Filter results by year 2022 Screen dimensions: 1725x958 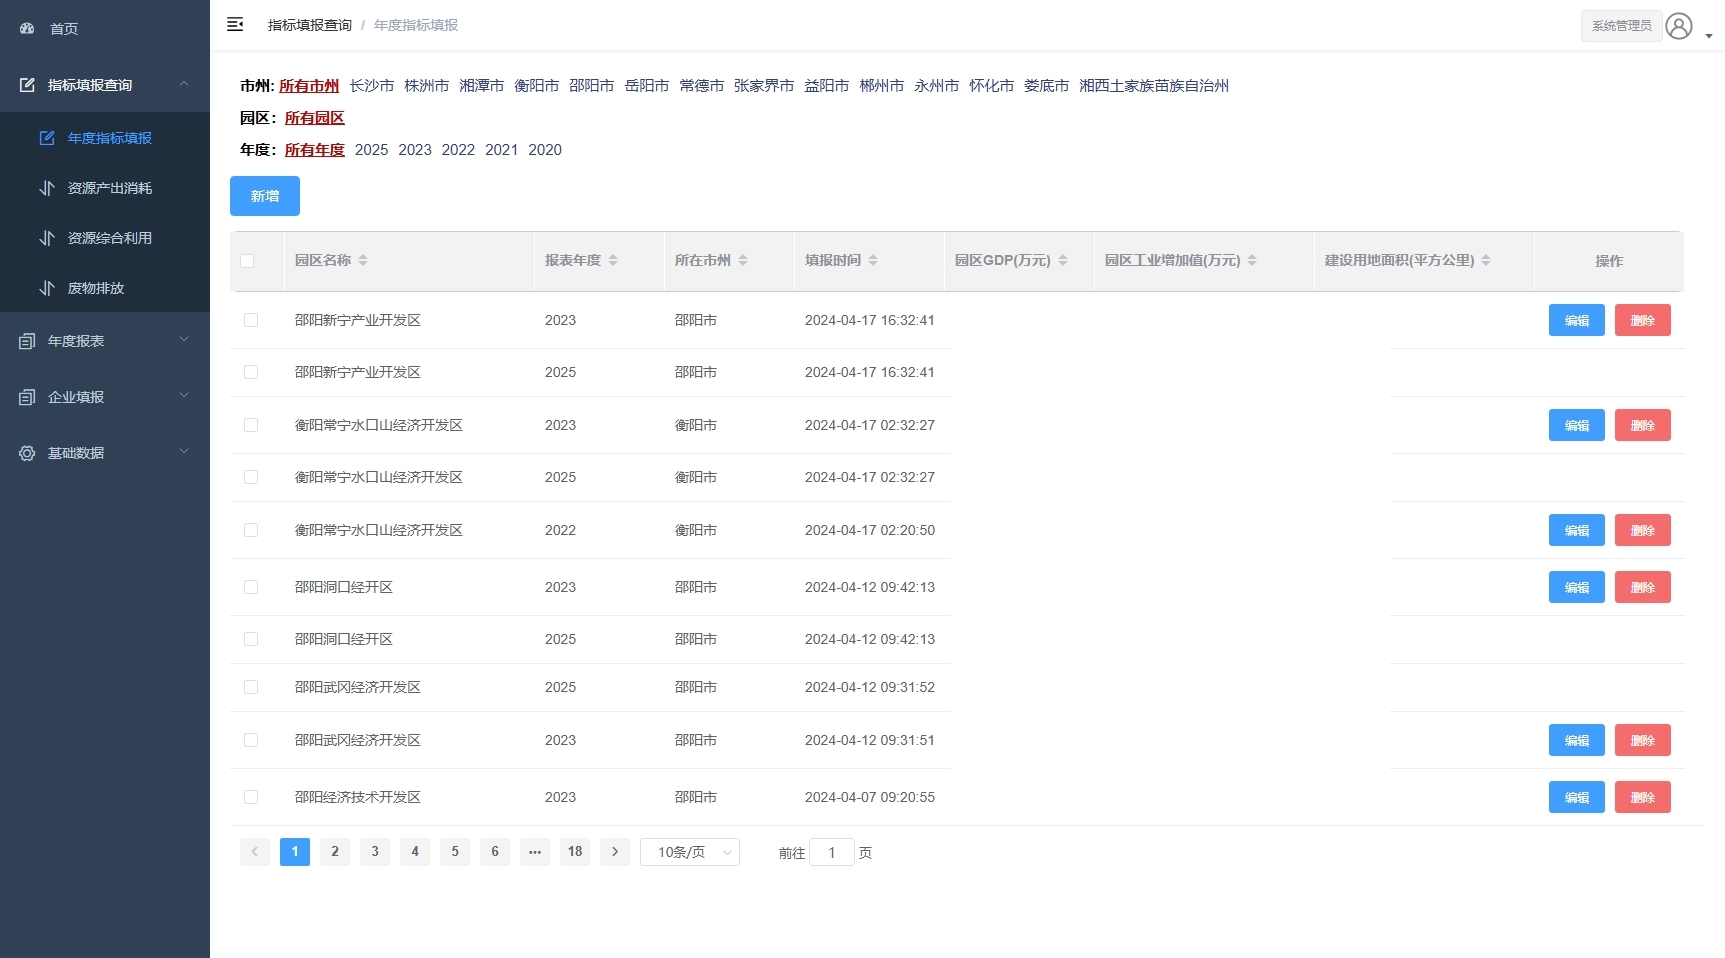click(458, 149)
